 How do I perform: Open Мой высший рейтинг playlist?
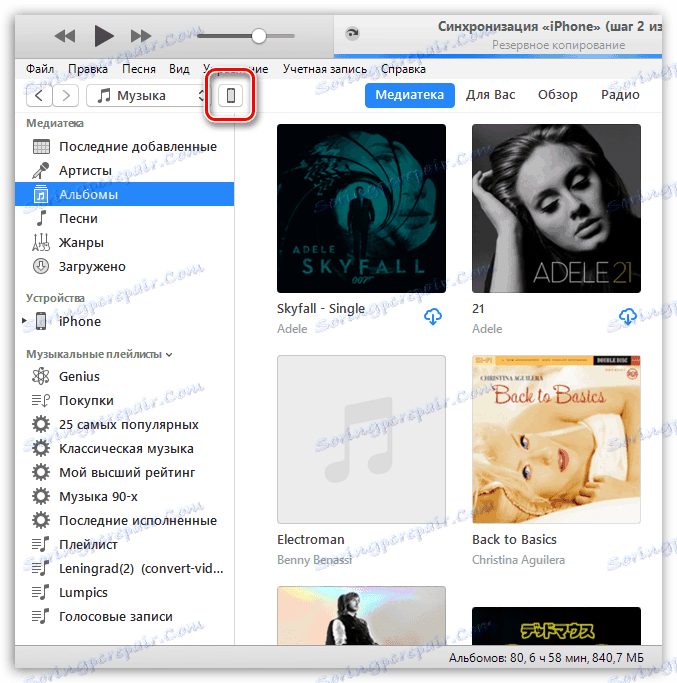tap(125, 472)
